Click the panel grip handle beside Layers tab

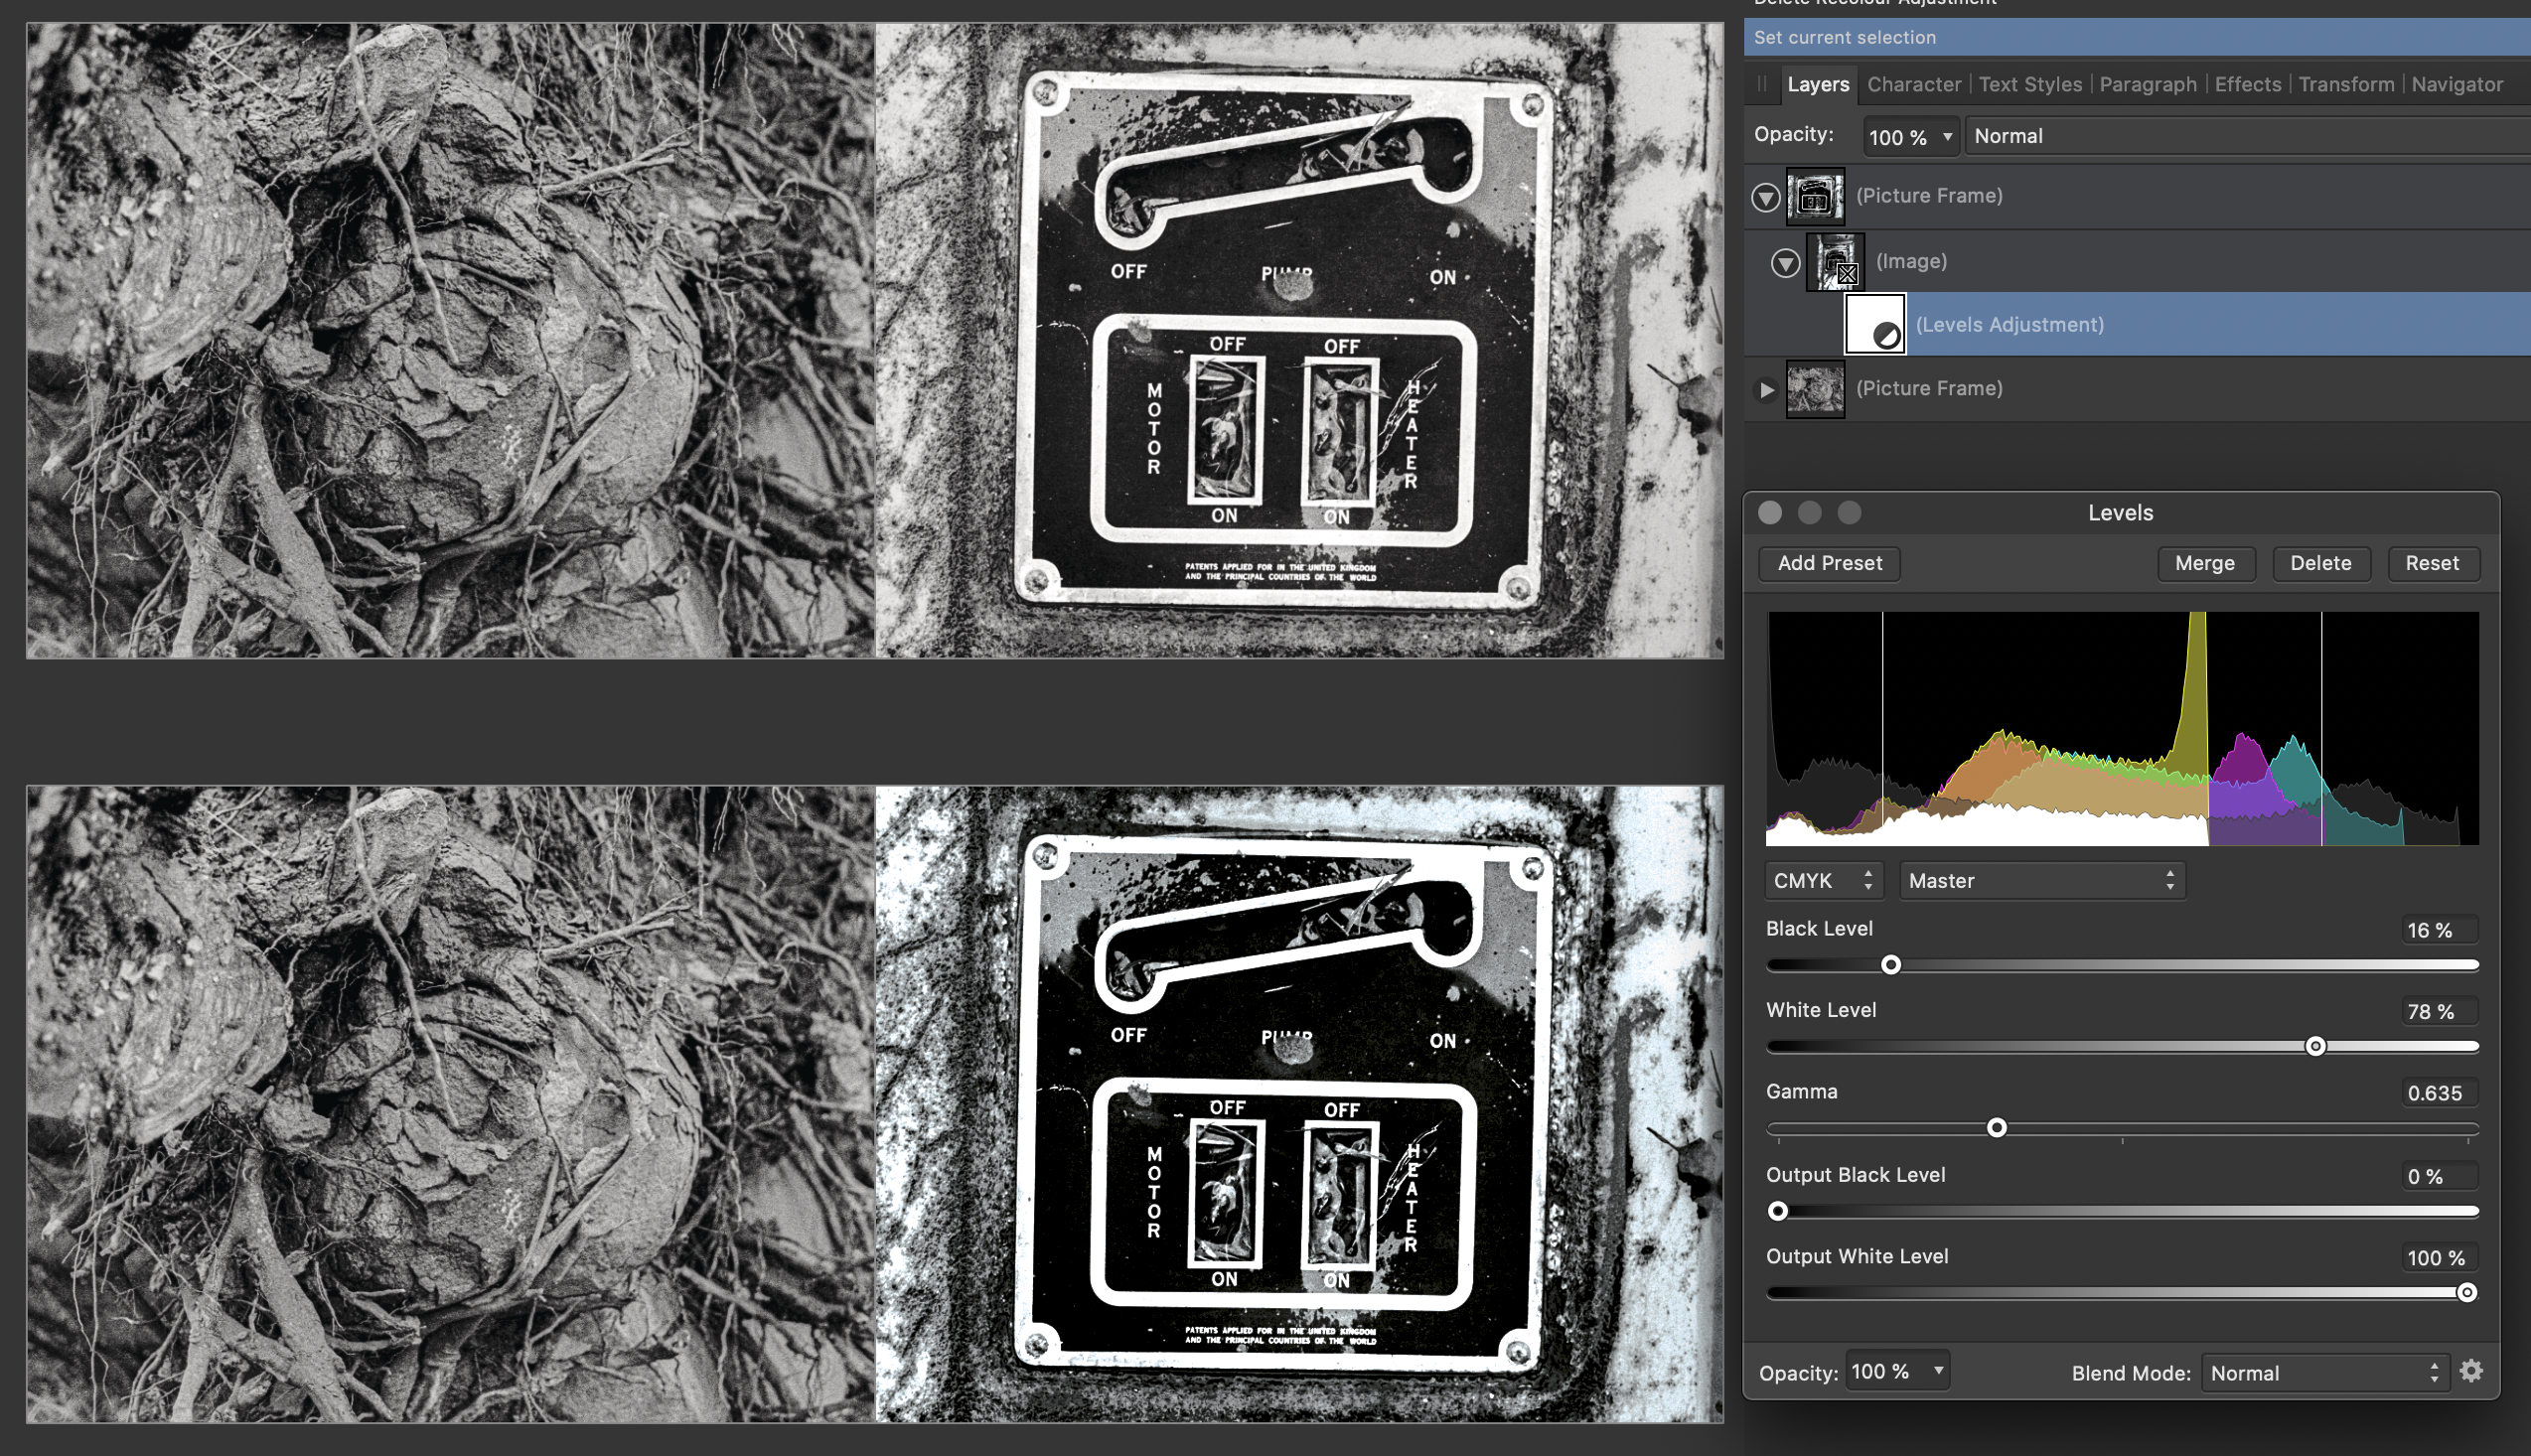point(1762,84)
